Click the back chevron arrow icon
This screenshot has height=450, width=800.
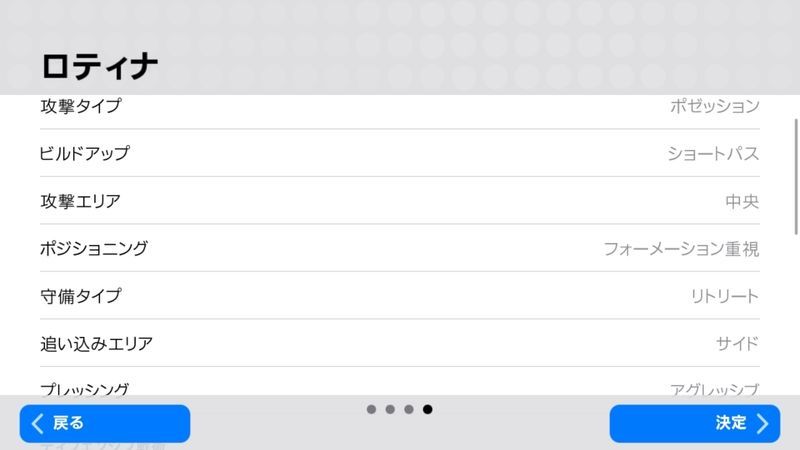point(37,423)
